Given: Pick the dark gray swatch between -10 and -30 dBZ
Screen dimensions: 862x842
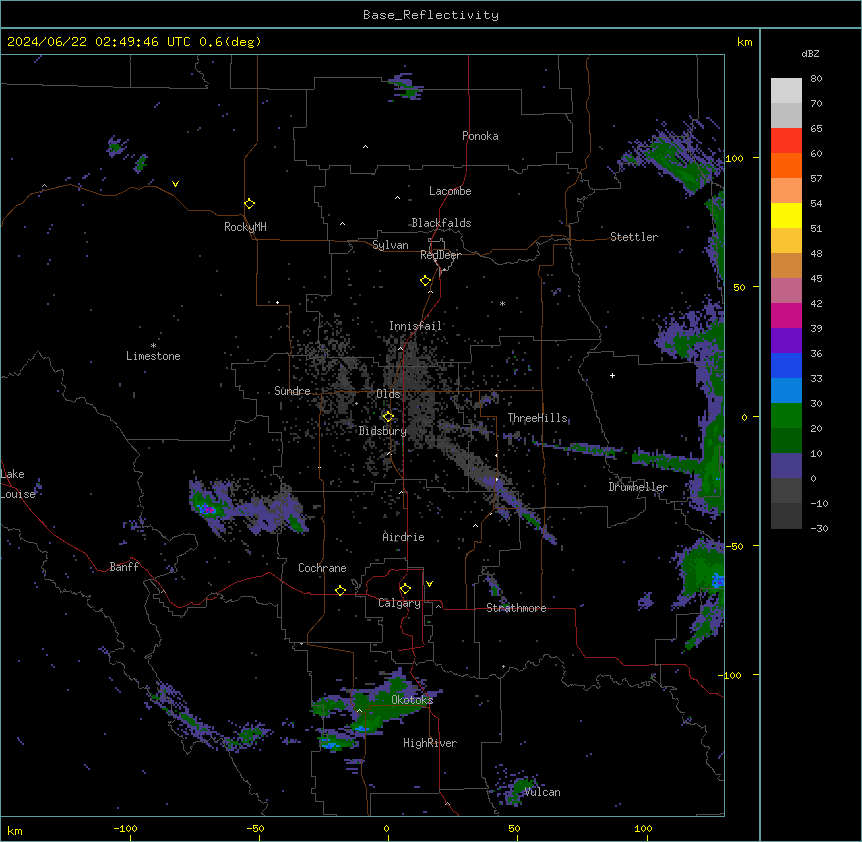Looking at the screenshot, I should click(x=786, y=516).
